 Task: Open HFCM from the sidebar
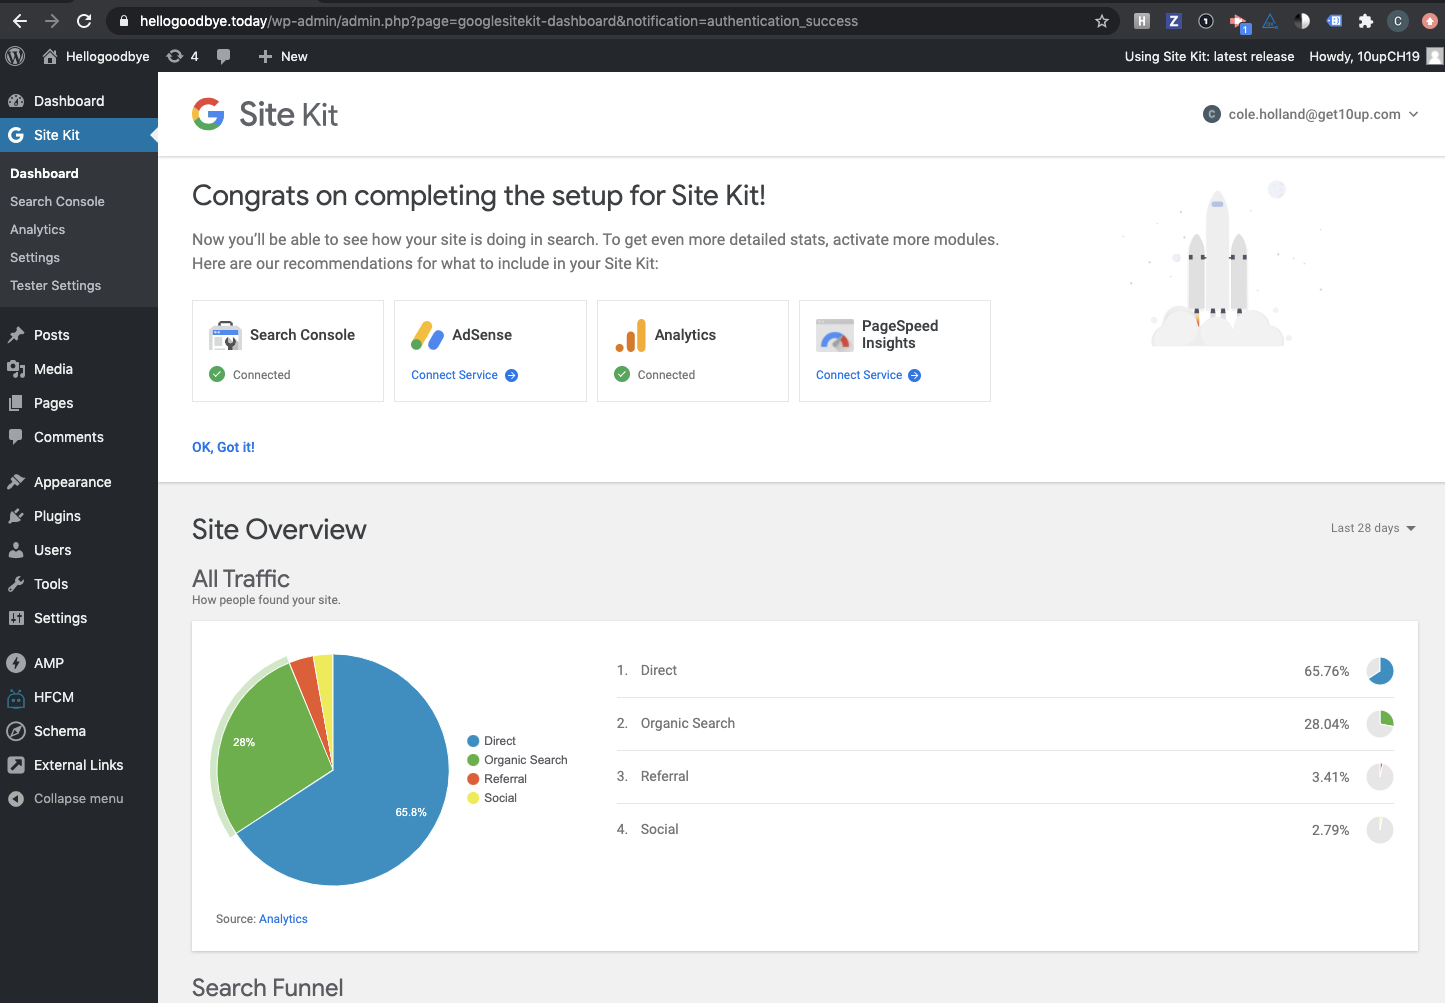pyautogui.click(x=79, y=697)
